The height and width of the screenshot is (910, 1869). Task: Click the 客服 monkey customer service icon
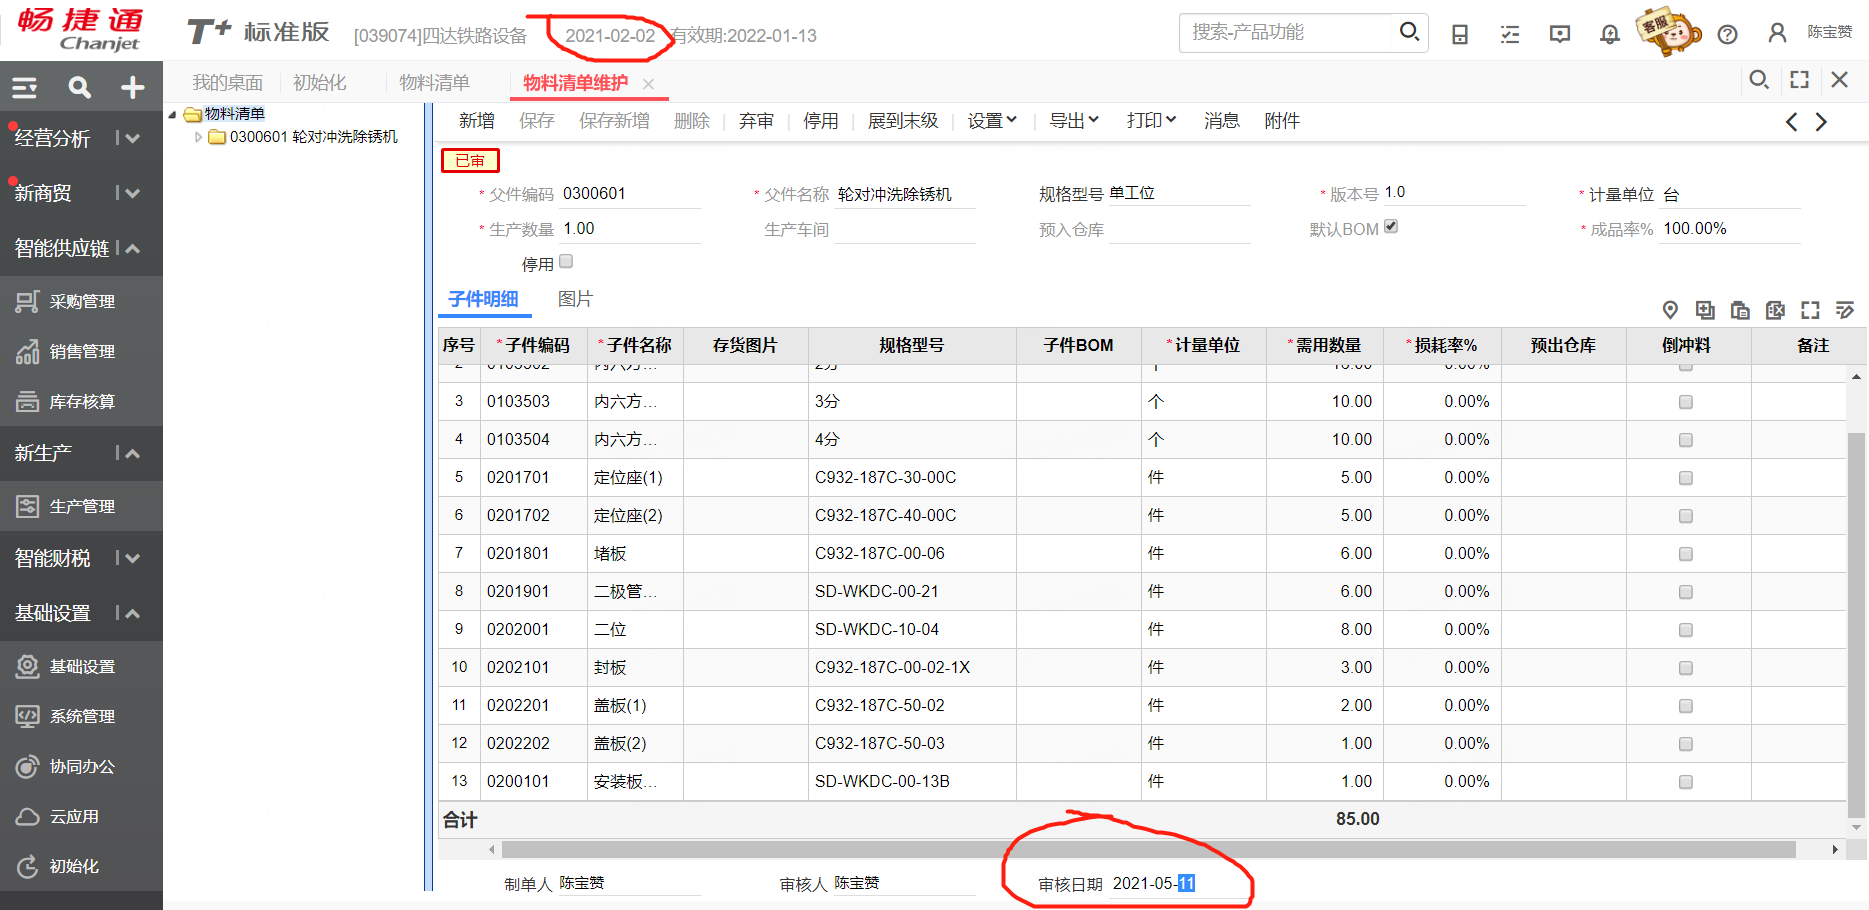click(x=1668, y=32)
